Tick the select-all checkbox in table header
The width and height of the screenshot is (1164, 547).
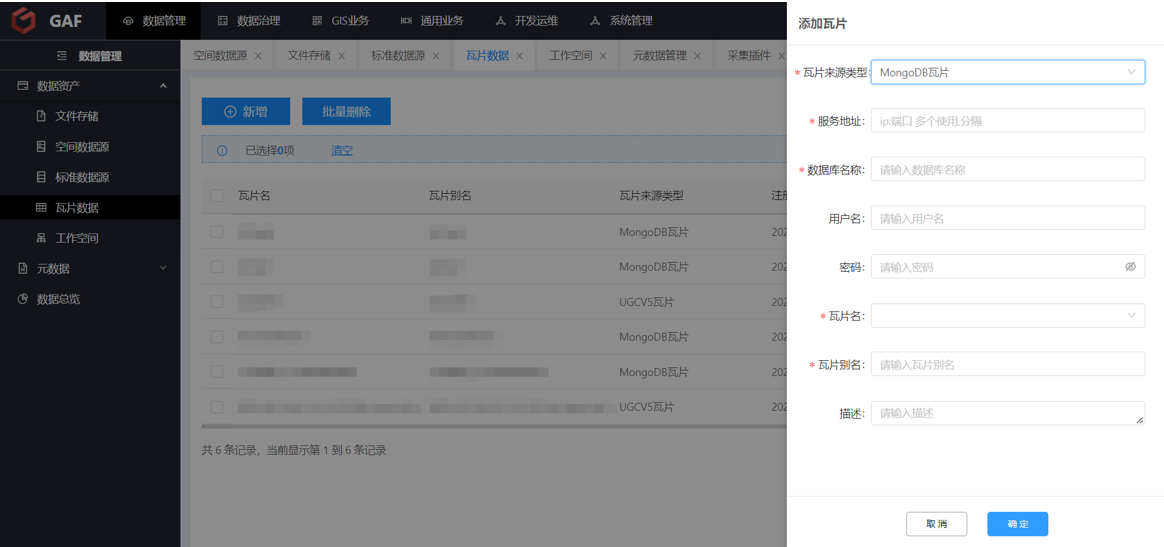[x=217, y=196]
